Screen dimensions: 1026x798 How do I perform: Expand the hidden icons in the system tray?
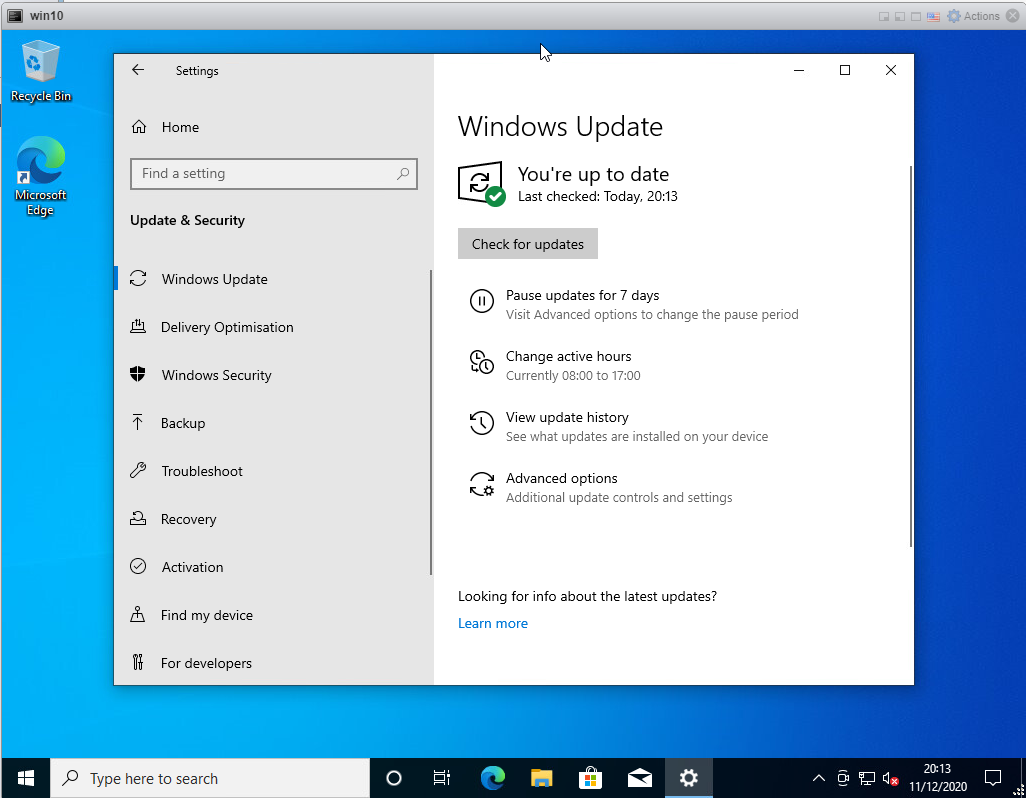pos(818,777)
